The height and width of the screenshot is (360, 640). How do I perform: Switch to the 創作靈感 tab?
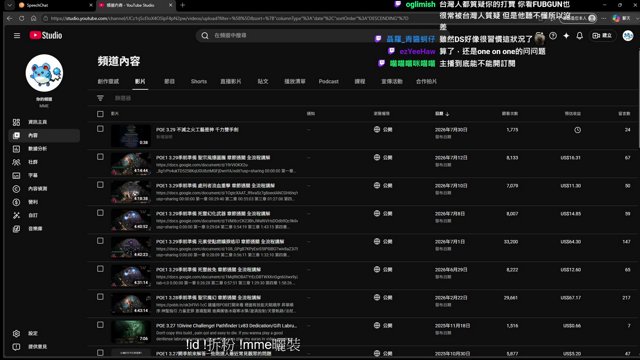point(108,82)
